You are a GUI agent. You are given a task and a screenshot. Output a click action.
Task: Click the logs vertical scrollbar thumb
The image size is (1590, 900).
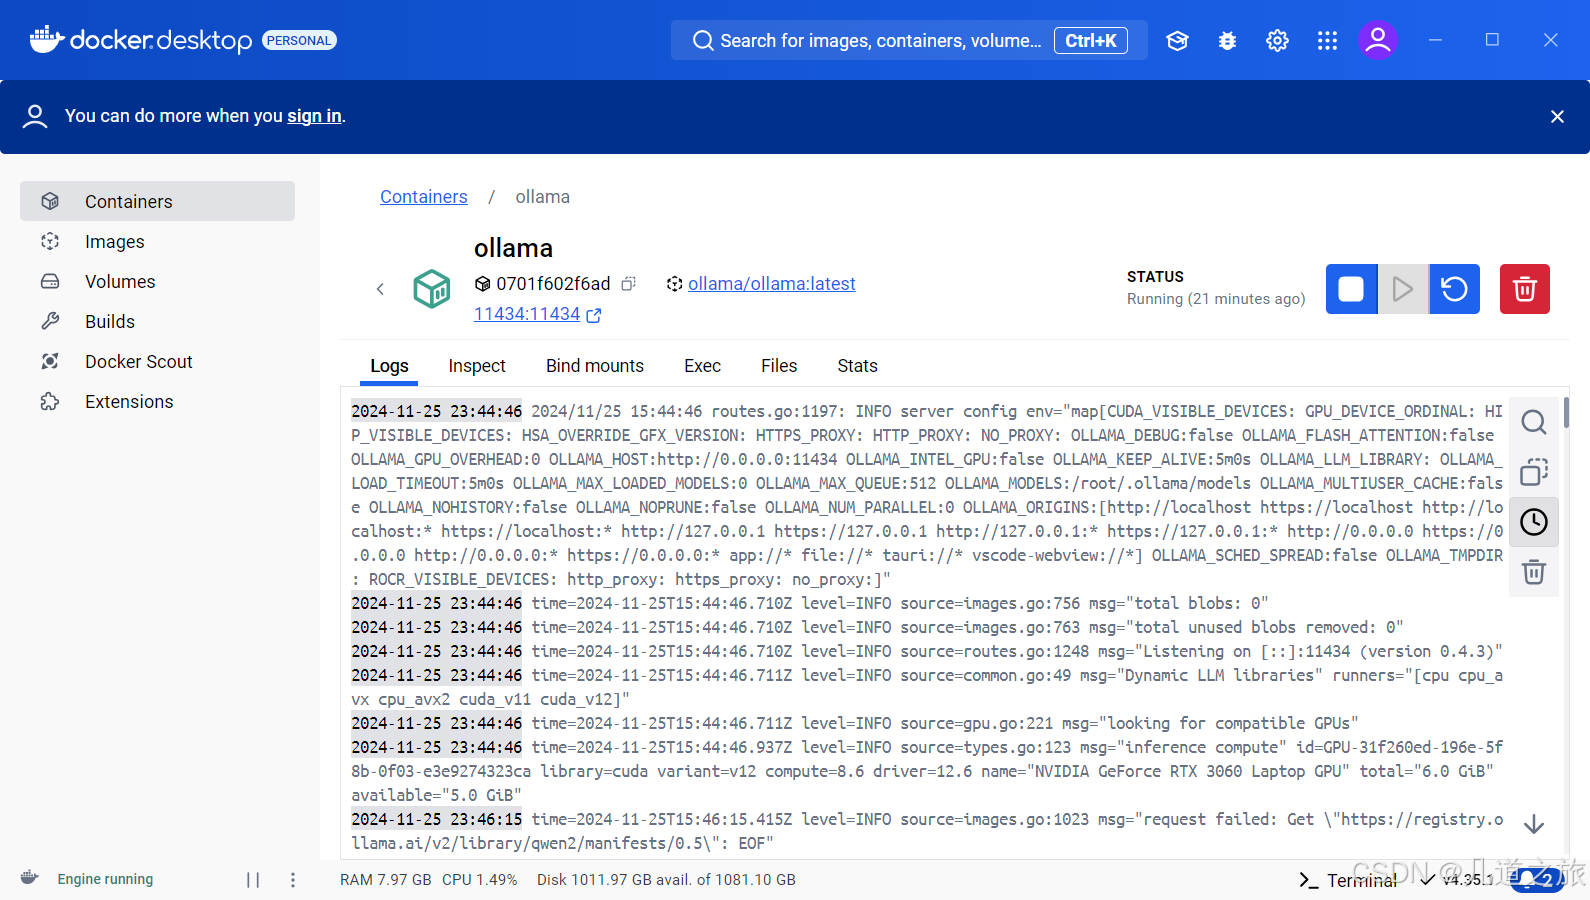tap(1566, 412)
